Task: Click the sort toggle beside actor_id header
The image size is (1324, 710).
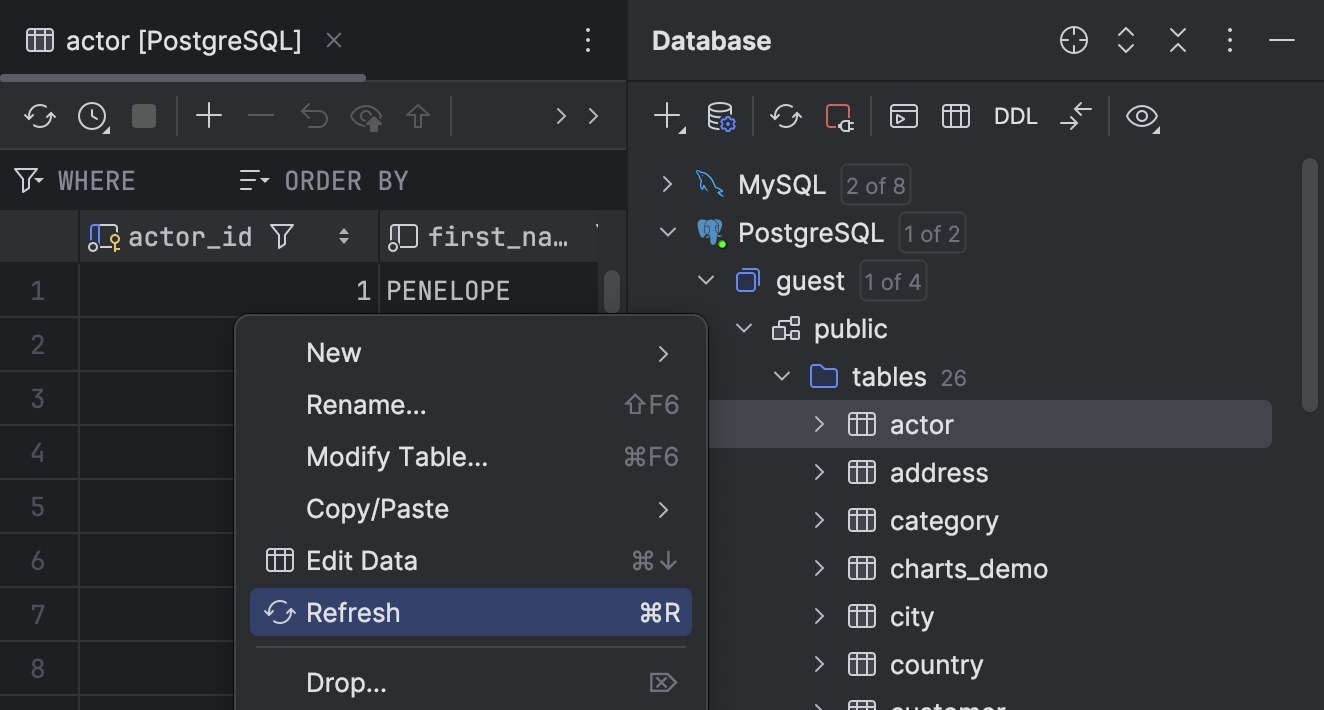Action: pos(343,236)
